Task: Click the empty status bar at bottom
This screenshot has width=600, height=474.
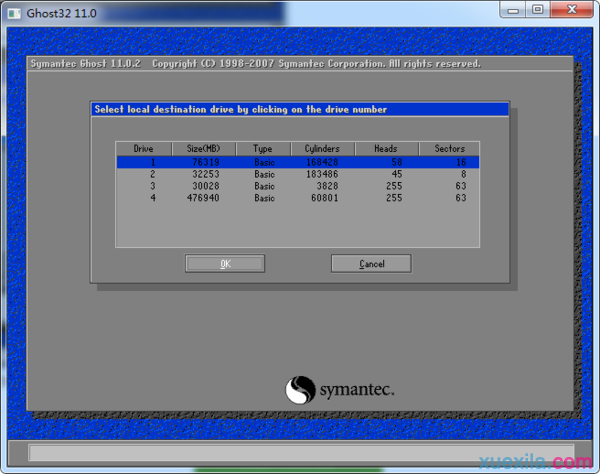Action: pos(300,453)
